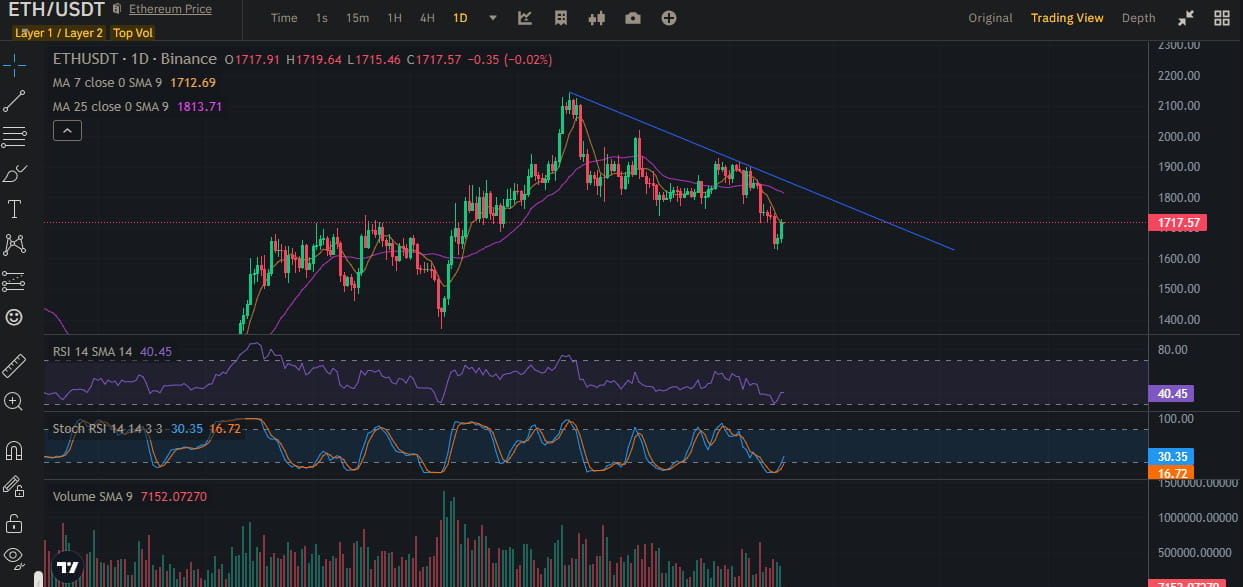Open the Fibonacci retracement tool
1243x587 pixels.
pyautogui.click(x=14, y=138)
